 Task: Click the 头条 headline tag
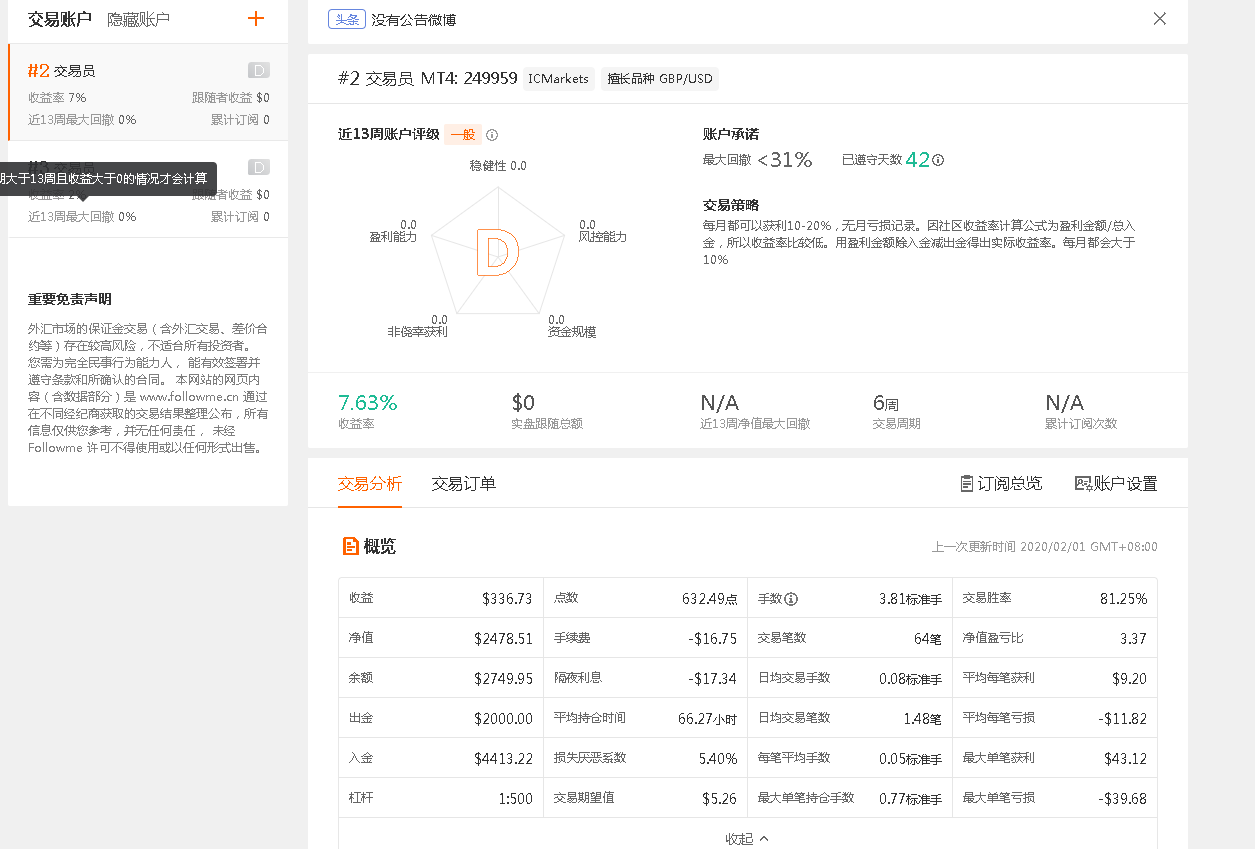[346, 19]
